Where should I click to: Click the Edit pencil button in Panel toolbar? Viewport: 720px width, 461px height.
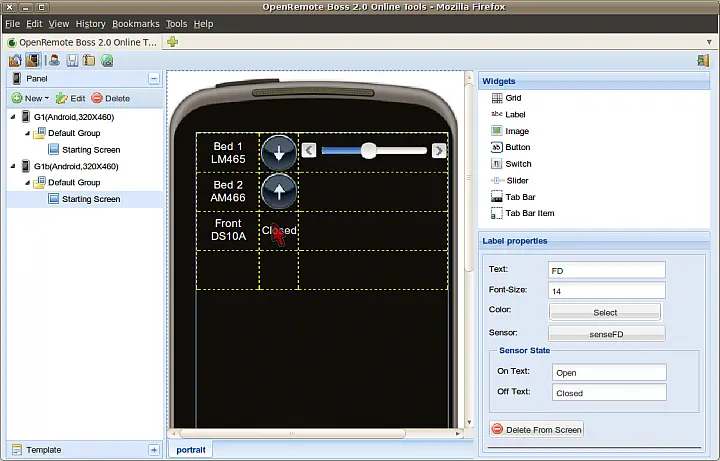click(70, 98)
